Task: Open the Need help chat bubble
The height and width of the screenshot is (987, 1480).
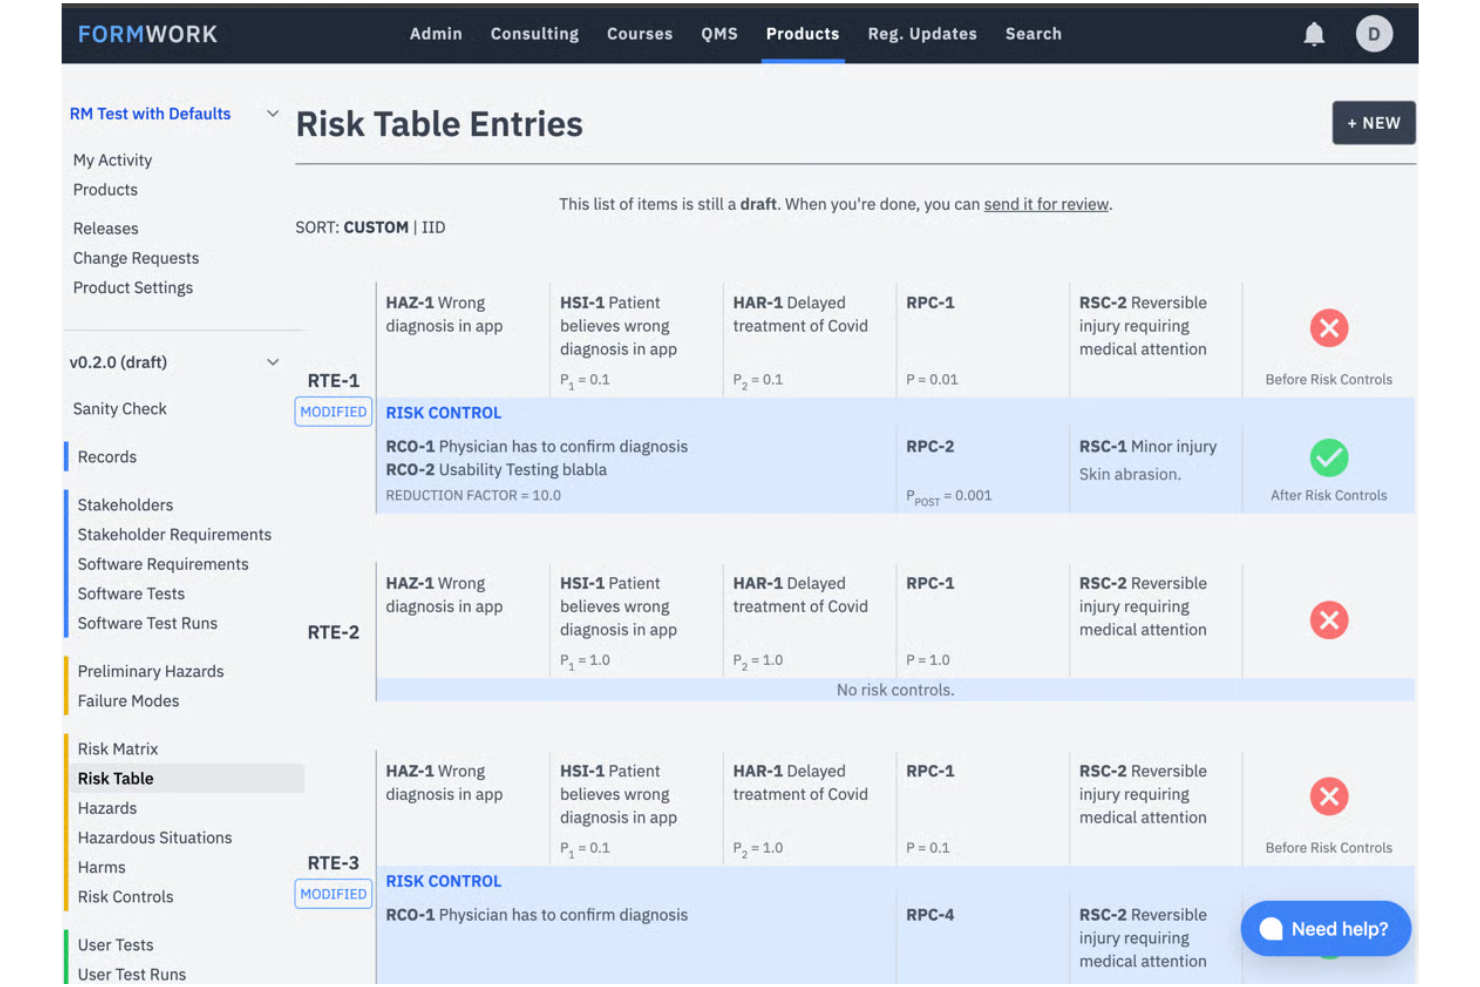Action: click(x=1325, y=929)
